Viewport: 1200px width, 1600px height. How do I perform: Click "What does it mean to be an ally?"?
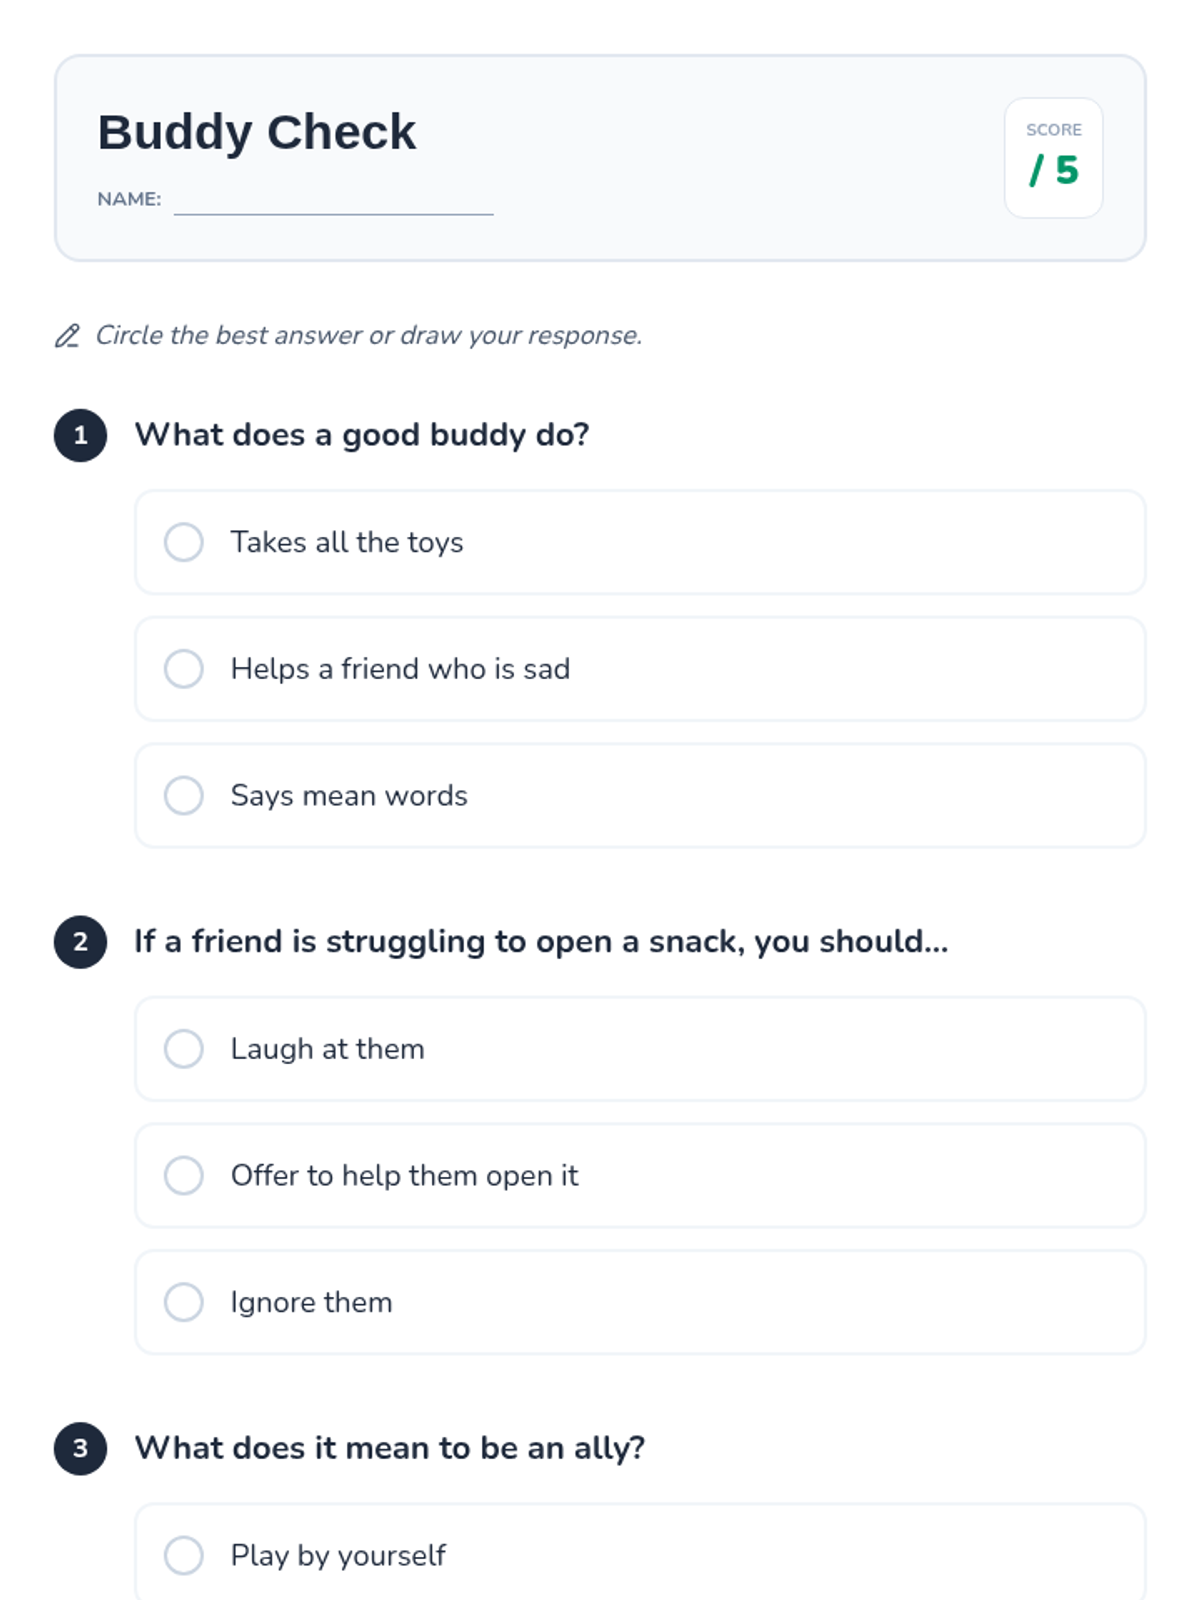tap(390, 1449)
